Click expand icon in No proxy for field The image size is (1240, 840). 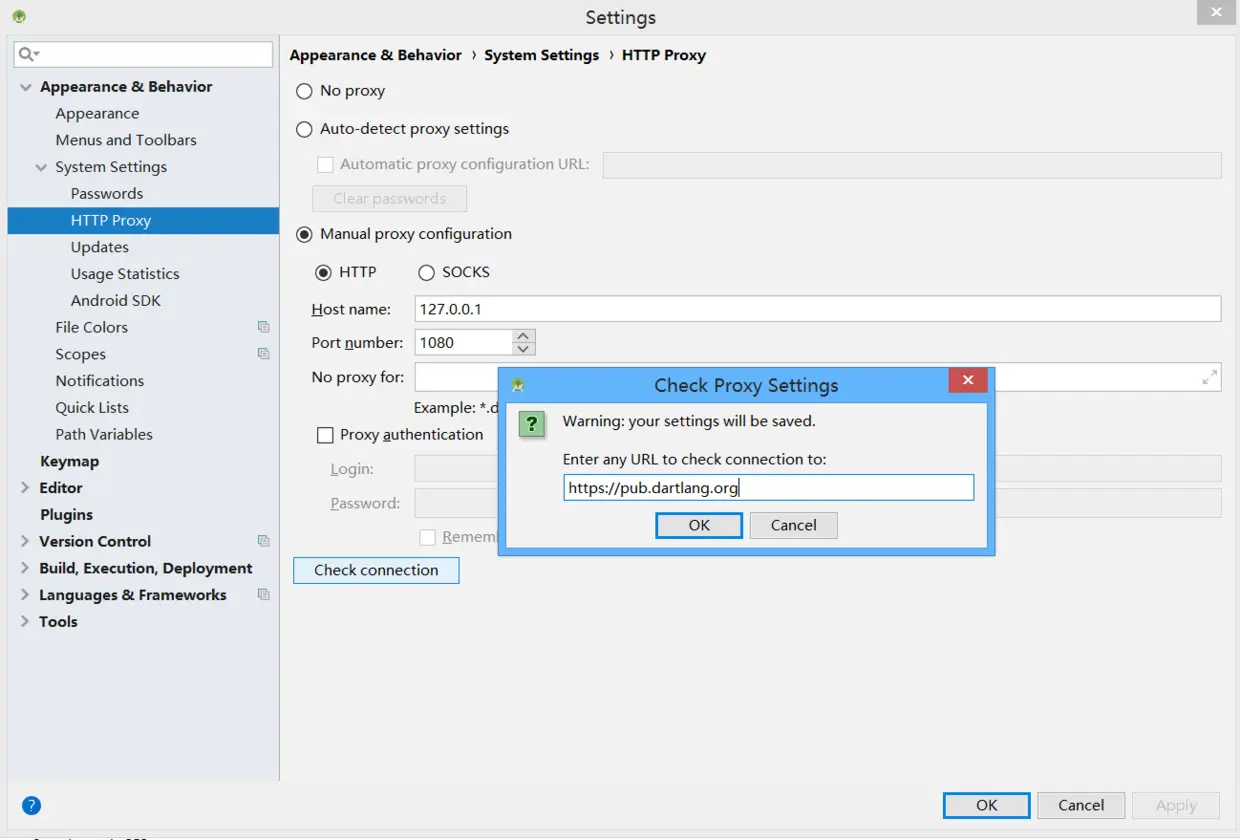pyautogui.click(x=1209, y=377)
